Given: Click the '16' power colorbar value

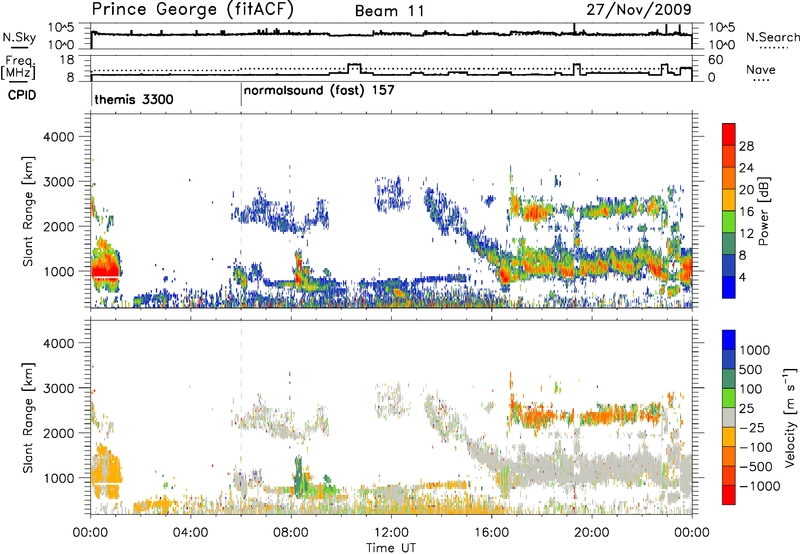Looking at the screenshot, I should [746, 212].
